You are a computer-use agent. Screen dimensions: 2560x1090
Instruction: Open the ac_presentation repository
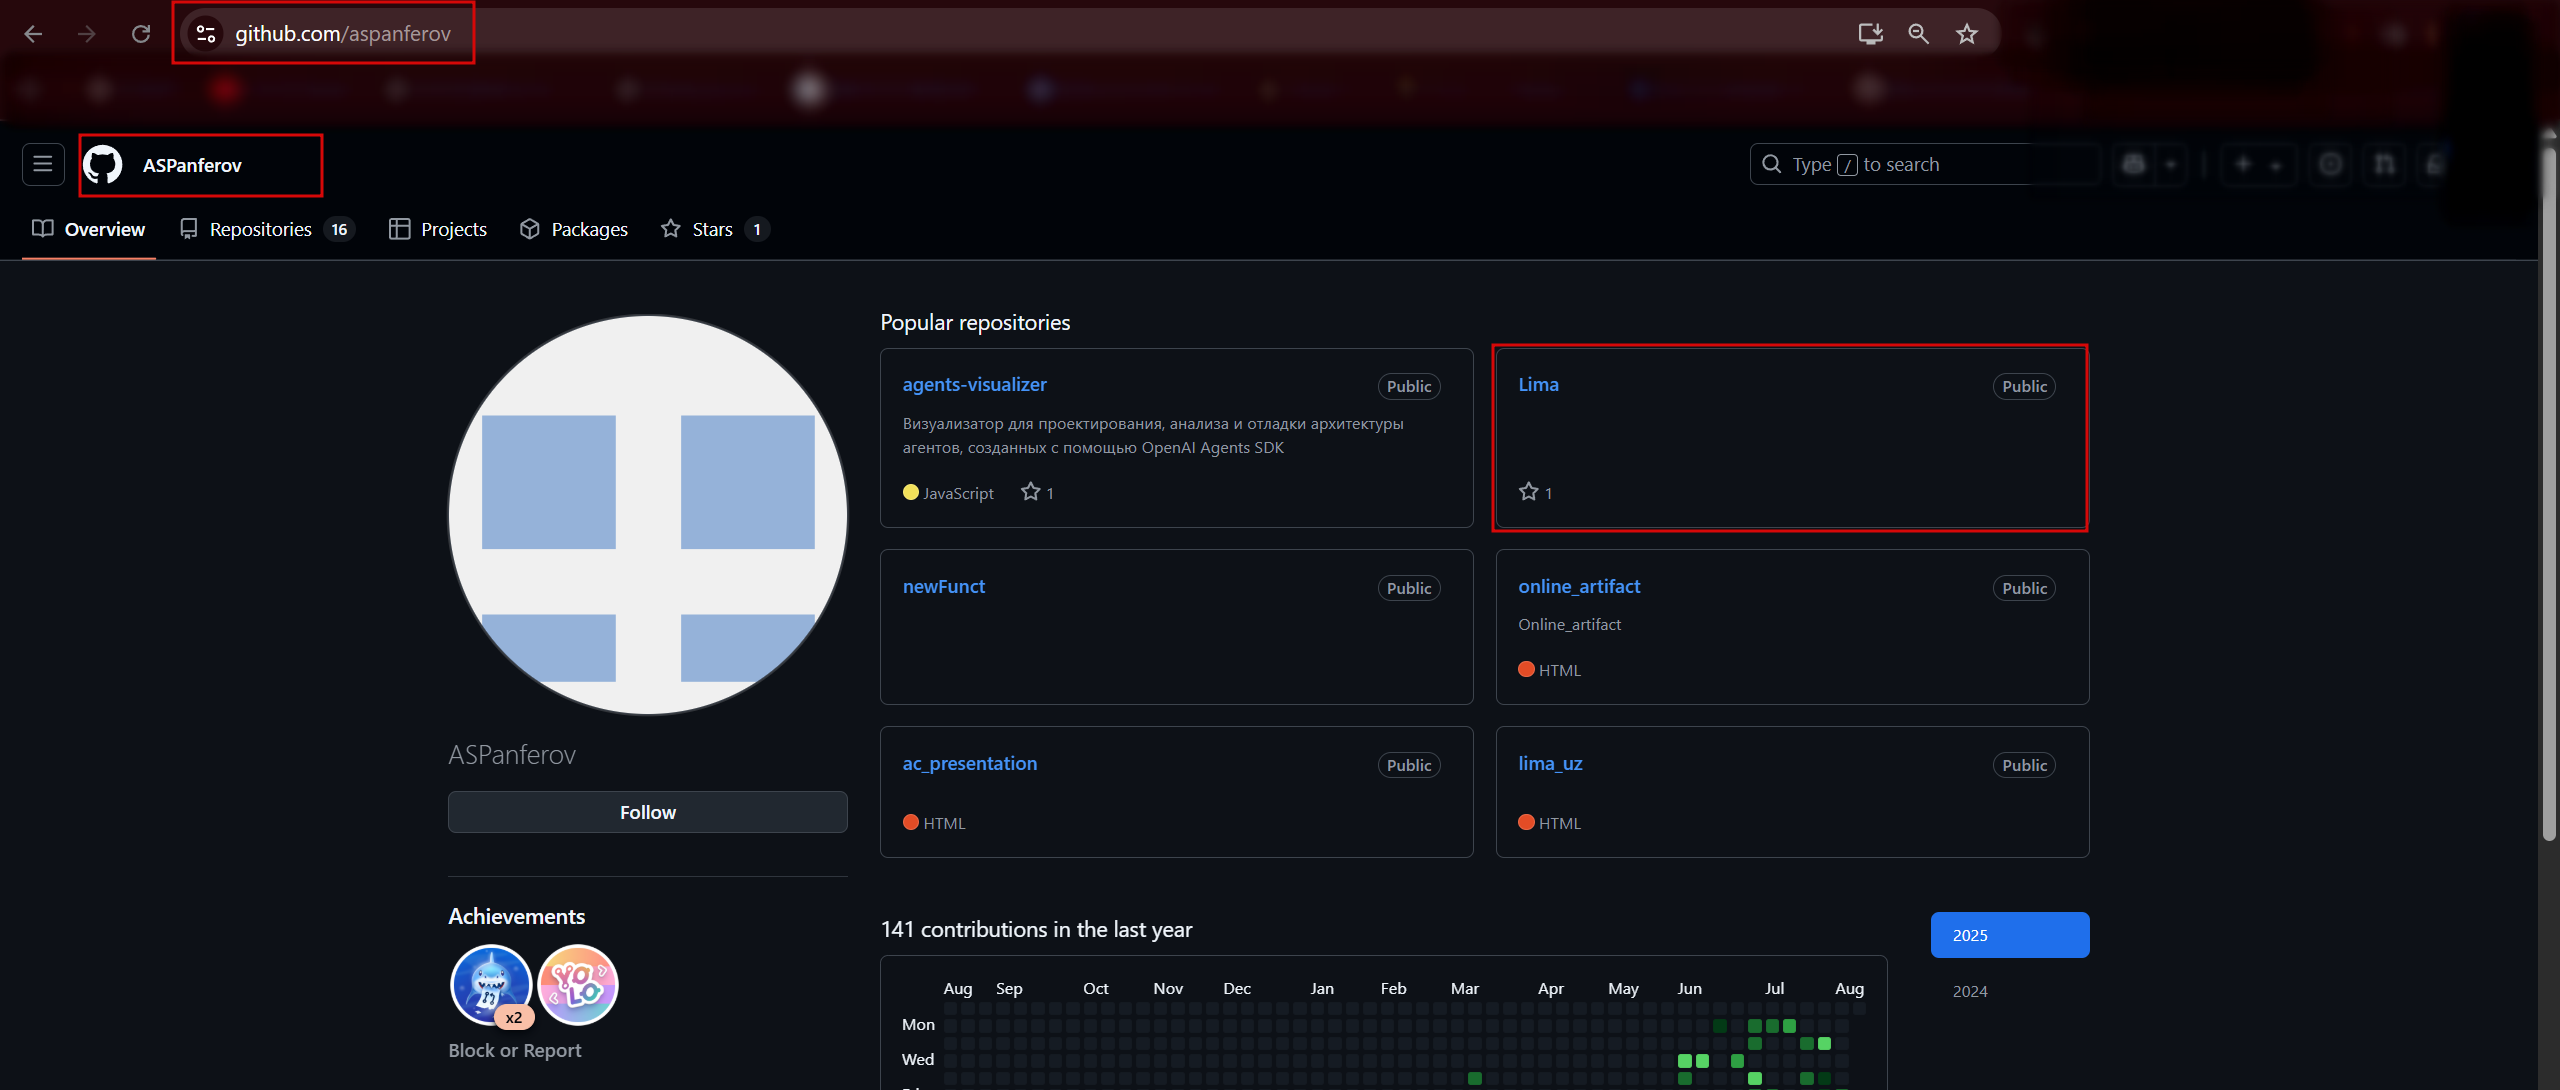pos(970,763)
